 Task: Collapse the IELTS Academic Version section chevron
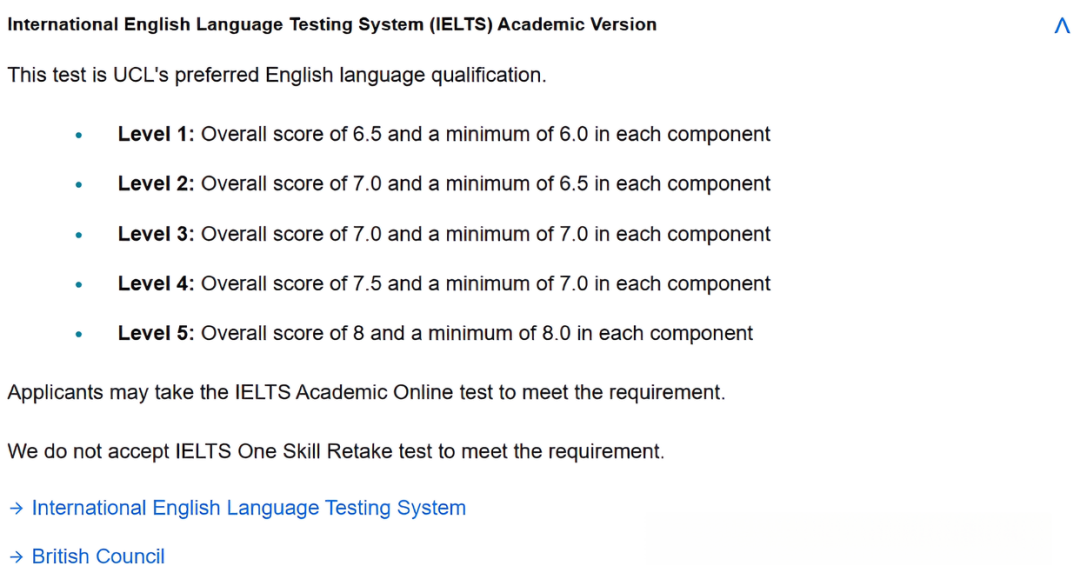(x=1062, y=27)
